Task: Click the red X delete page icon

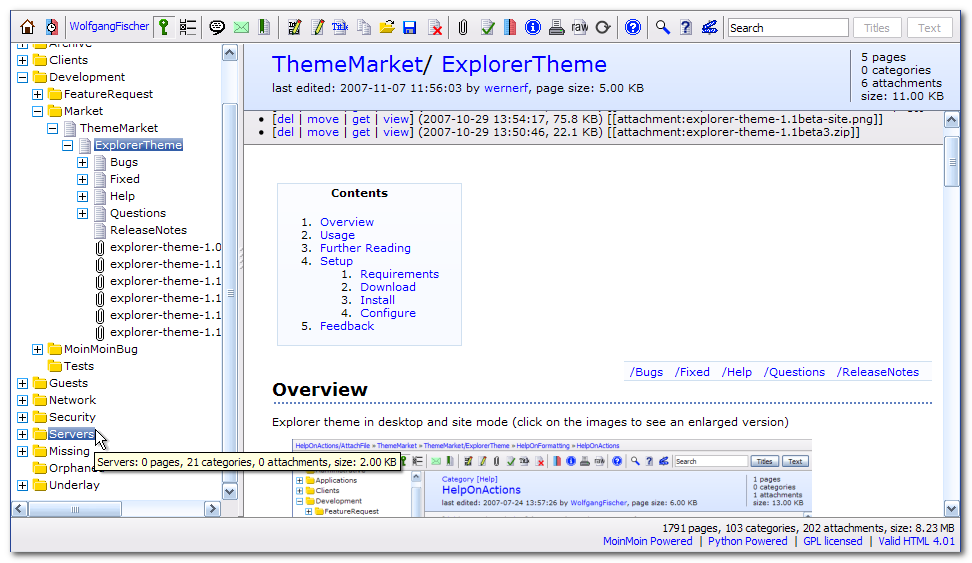Action: [x=436, y=28]
